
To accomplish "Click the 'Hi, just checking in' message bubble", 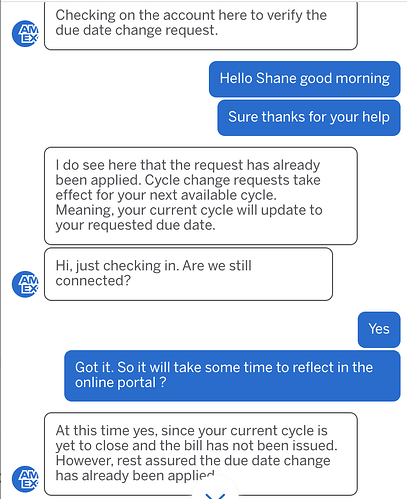I will pyautogui.click(x=188, y=274).
